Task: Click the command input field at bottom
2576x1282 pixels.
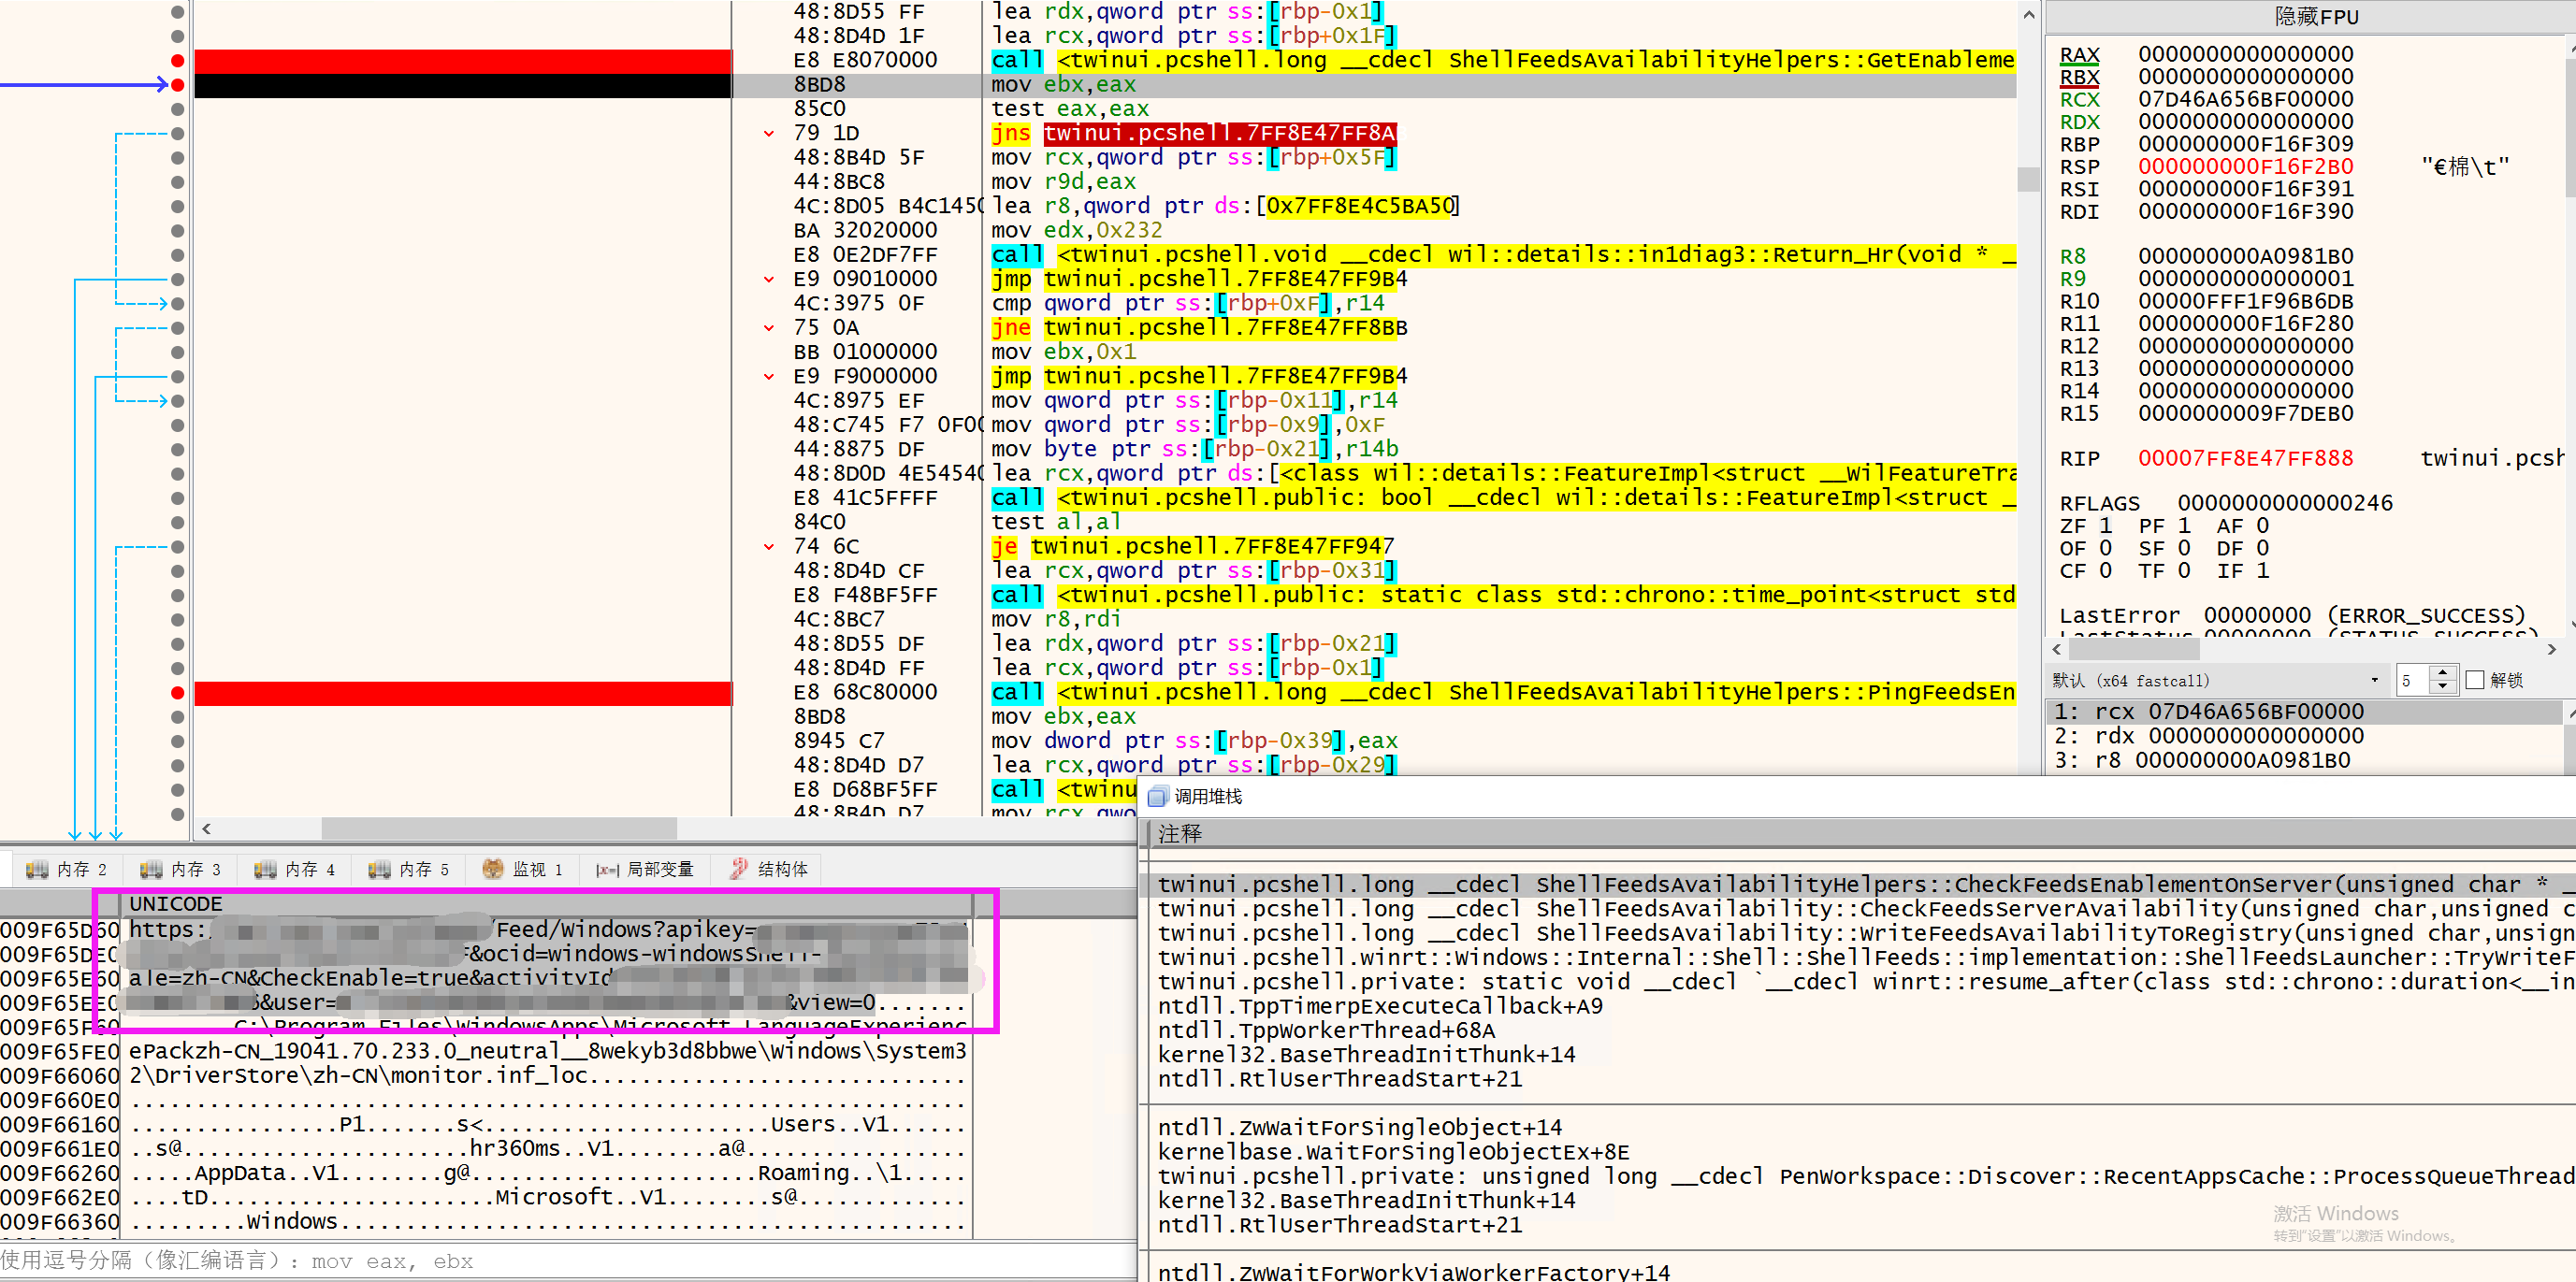Action: (568, 1261)
